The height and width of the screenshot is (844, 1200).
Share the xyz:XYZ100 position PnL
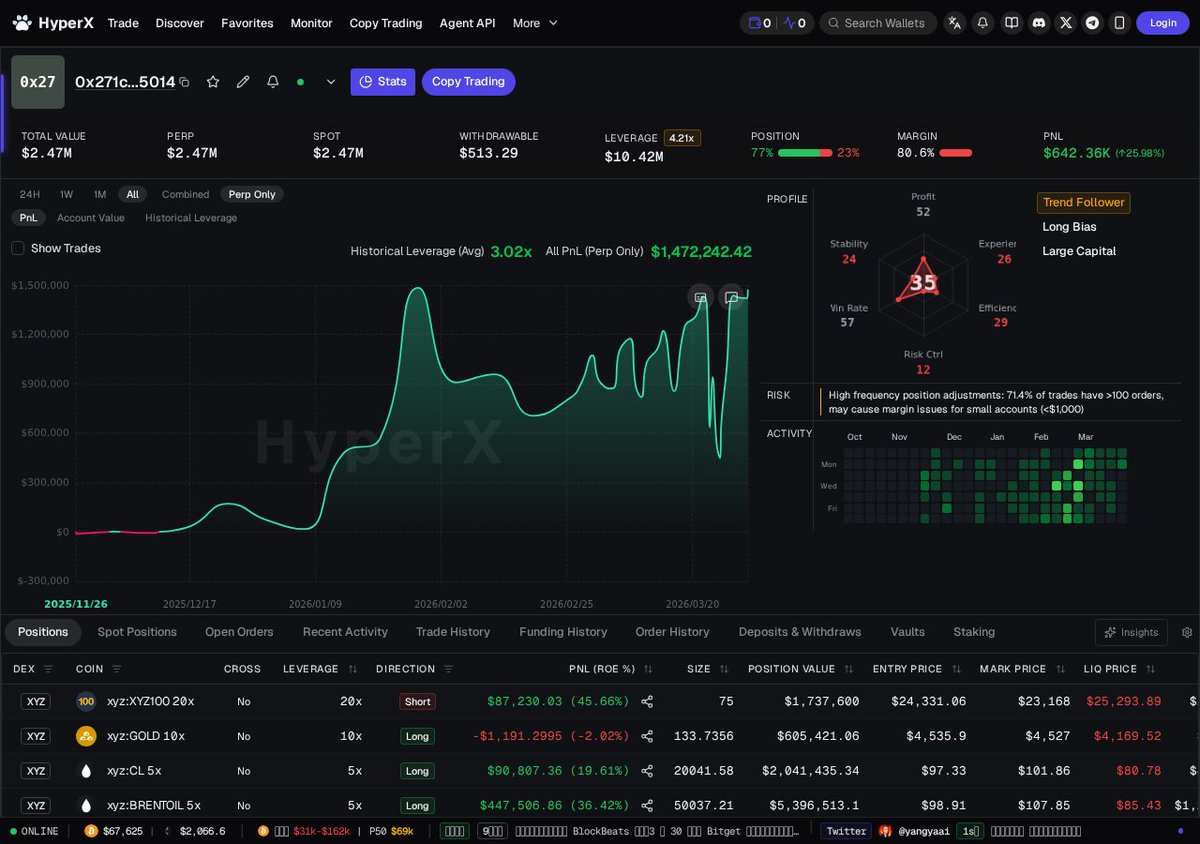pyautogui.click(x=647, y=702)
